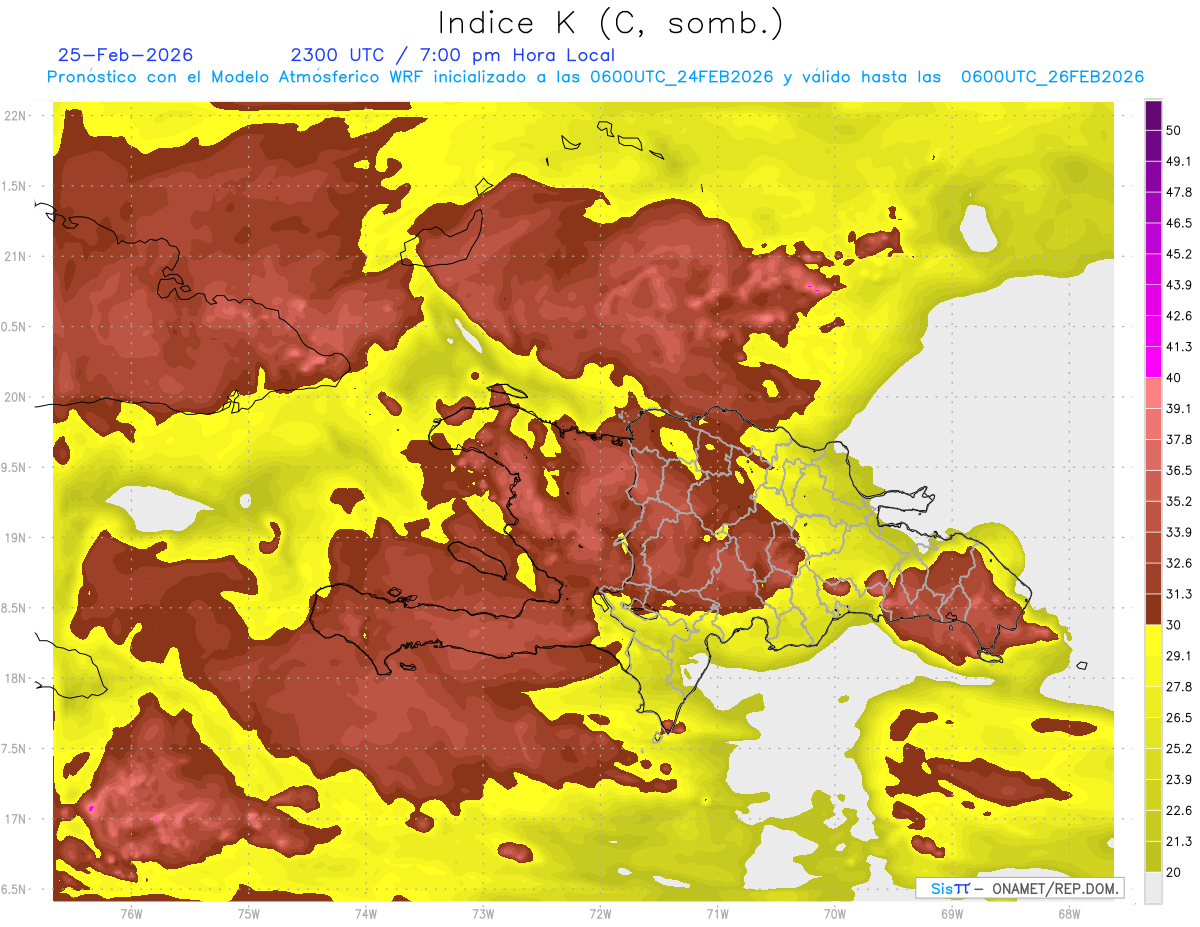Screen dimensions: 1200x927
Task: Click the valid-until time "0600UTC_26FEB2026"
Action: click(x=1052, y=77)
